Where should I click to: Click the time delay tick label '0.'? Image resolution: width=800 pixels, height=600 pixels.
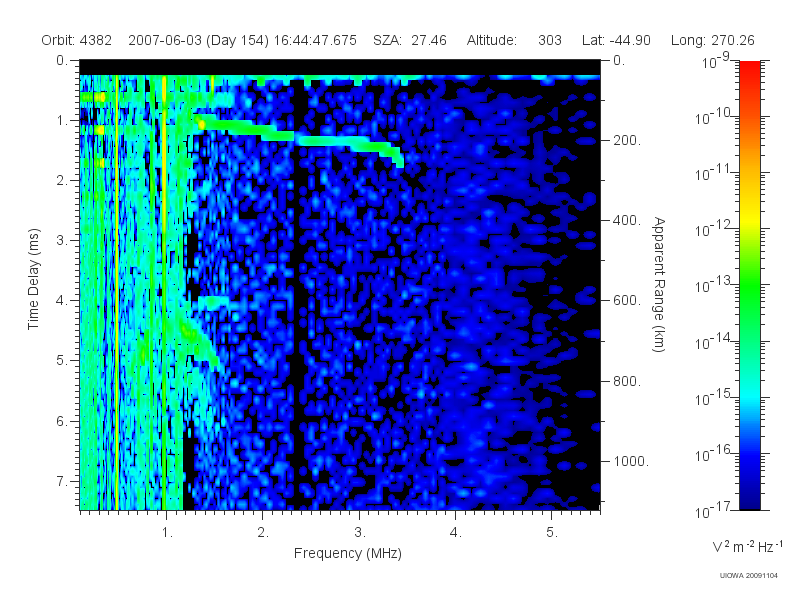62,60
